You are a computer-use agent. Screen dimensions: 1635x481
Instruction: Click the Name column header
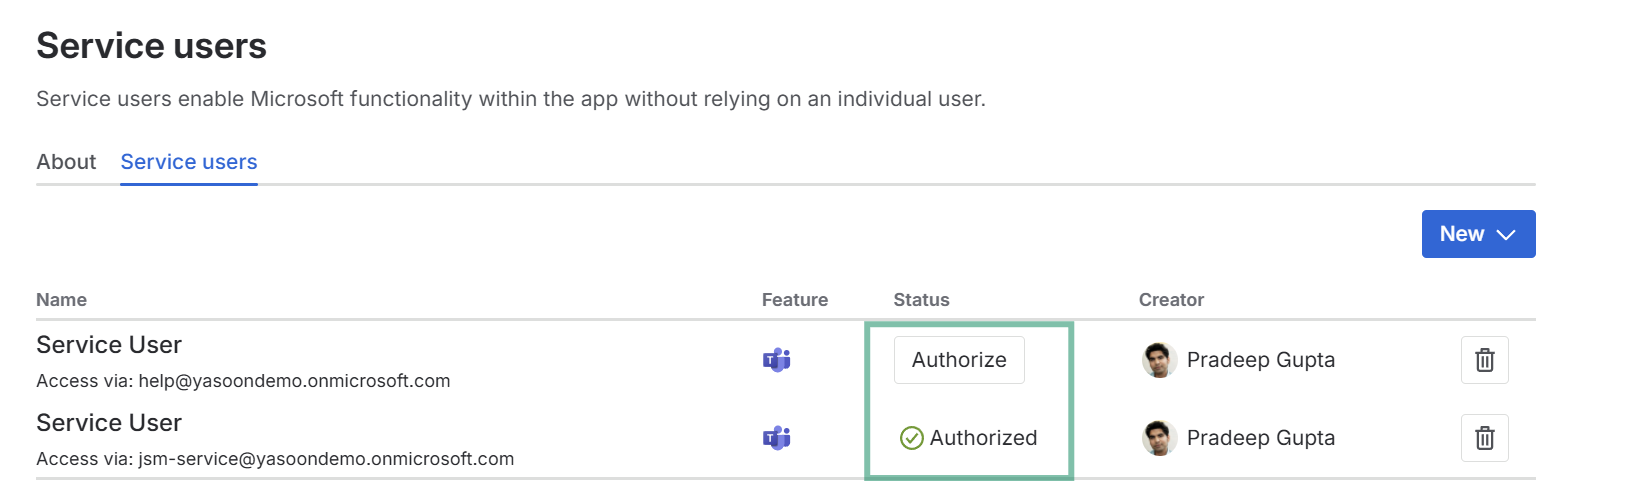point(61,300)
